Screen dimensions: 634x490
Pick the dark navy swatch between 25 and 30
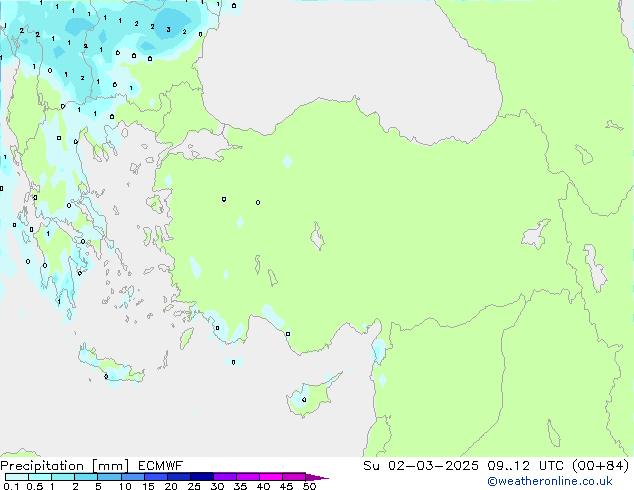(x=202, y=477)
